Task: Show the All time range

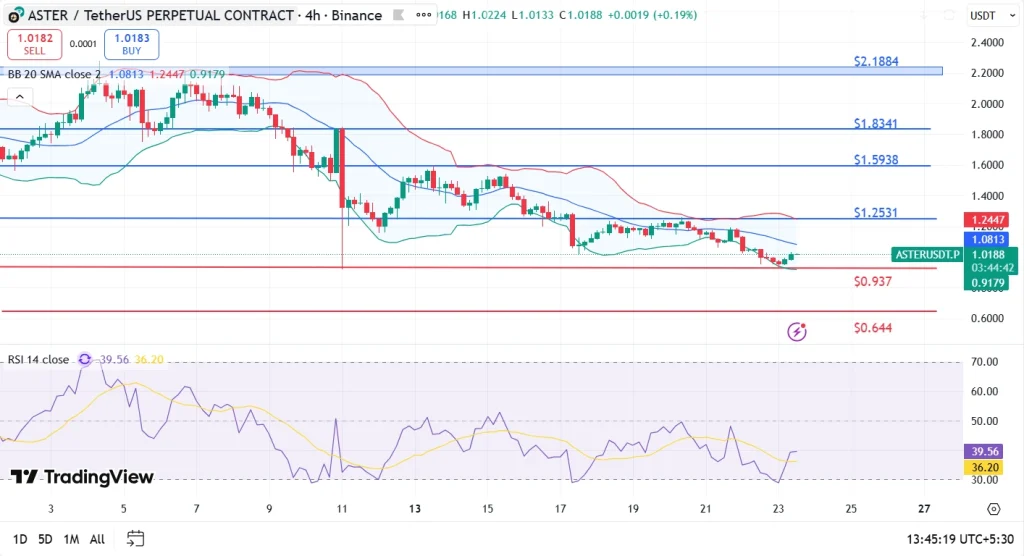Action: tap(97, 539)
